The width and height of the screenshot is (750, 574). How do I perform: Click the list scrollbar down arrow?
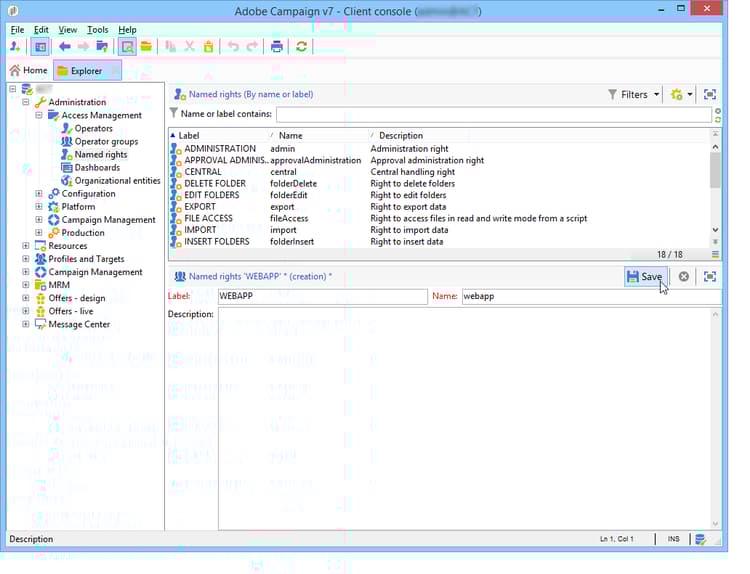715,230
